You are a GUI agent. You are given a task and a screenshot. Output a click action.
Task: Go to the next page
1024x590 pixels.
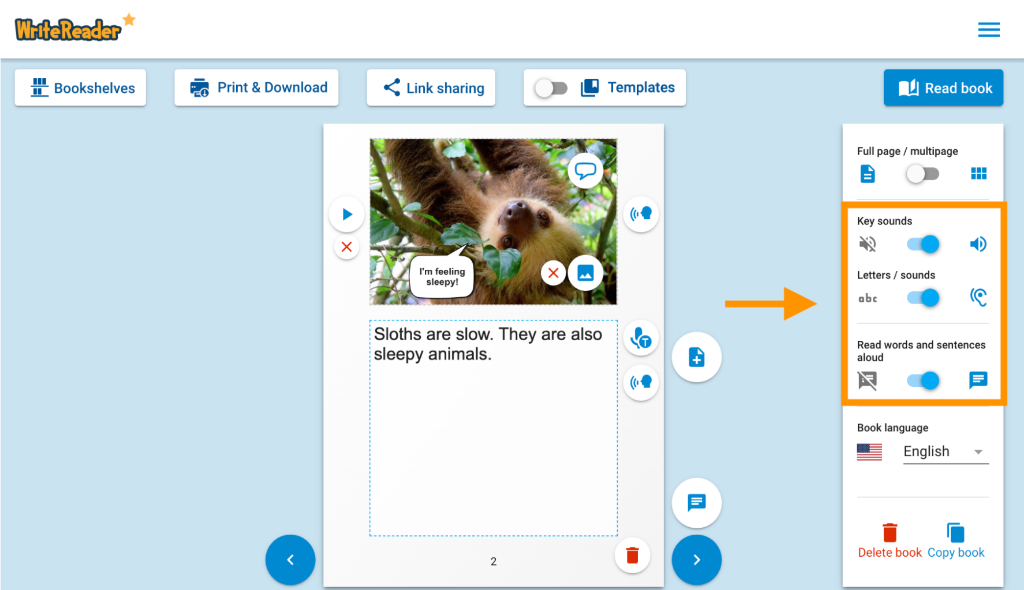(x=696, y=560)
